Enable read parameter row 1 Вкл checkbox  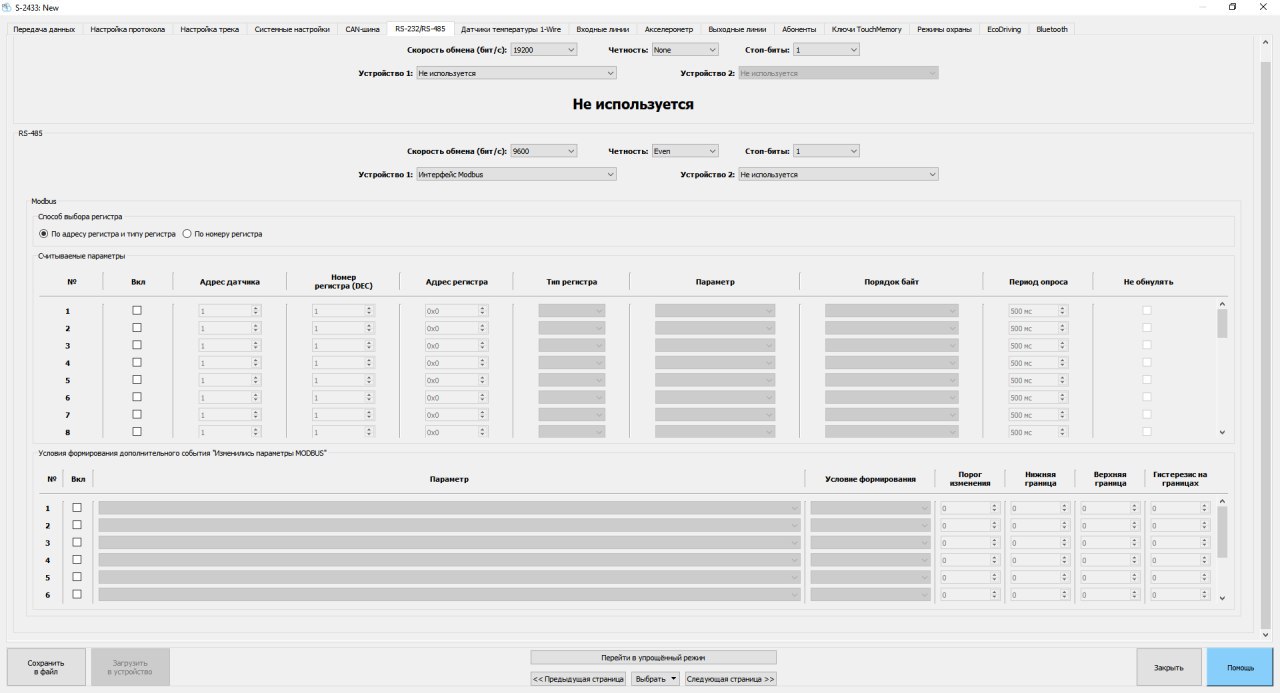point(137,310)
